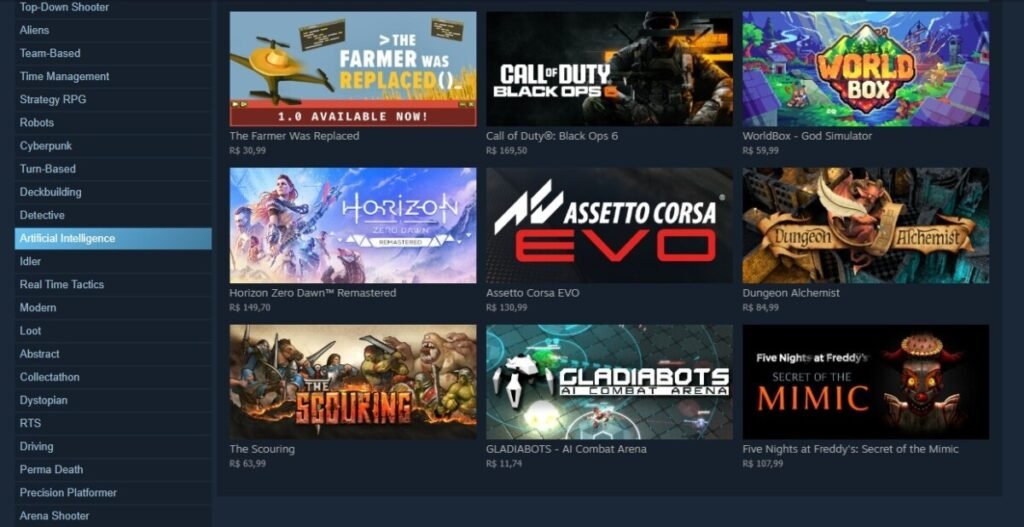
Task: Open the GLADIABOTS AI Combat Arena thumbnail
Action: click(609, 382)
